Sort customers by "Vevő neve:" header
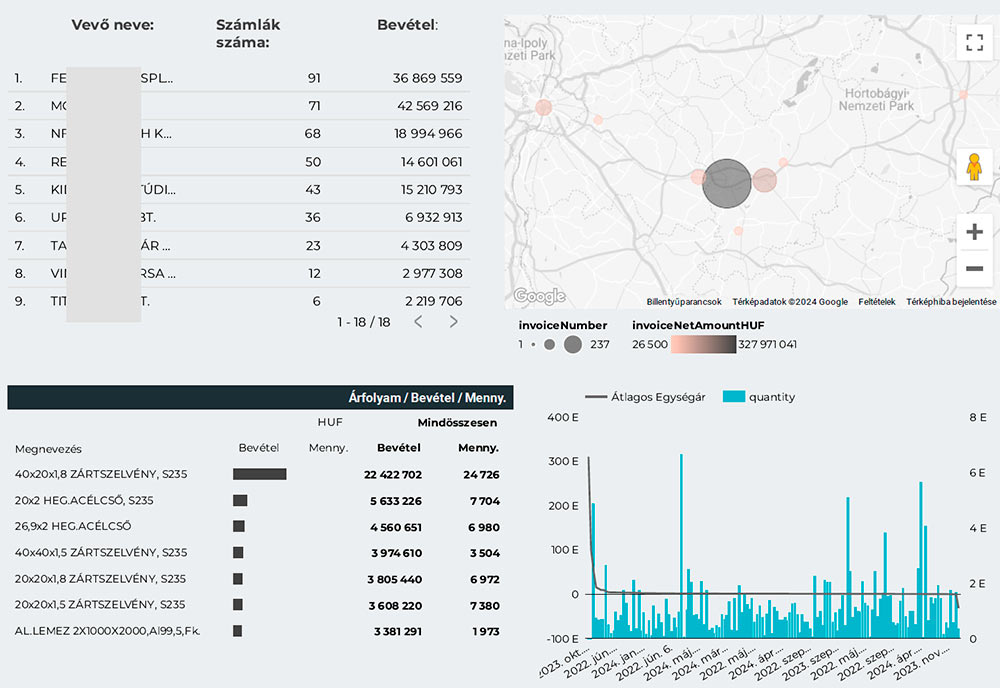Screen dimensions: 1000x688 (x=113, y=25)
